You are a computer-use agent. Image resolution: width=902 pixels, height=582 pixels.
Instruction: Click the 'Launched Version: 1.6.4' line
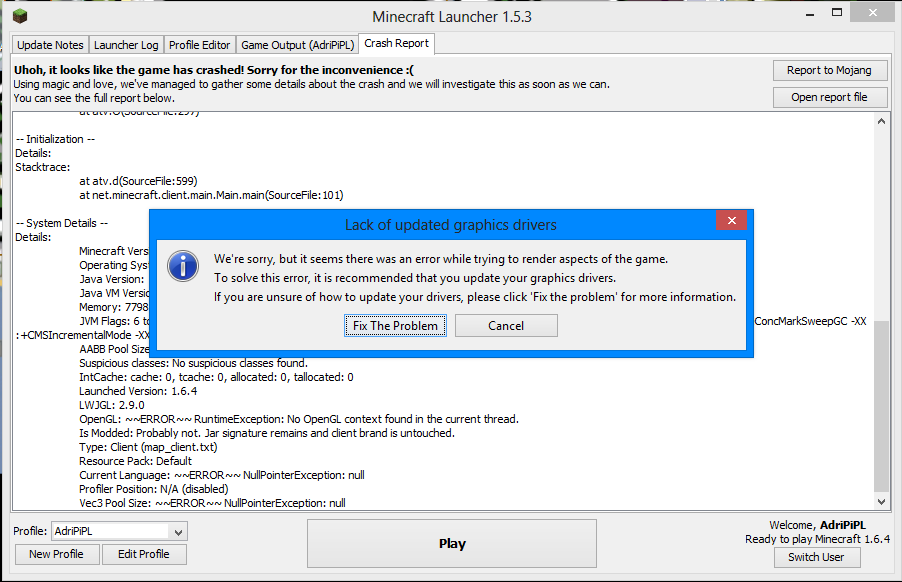[138, 391]
